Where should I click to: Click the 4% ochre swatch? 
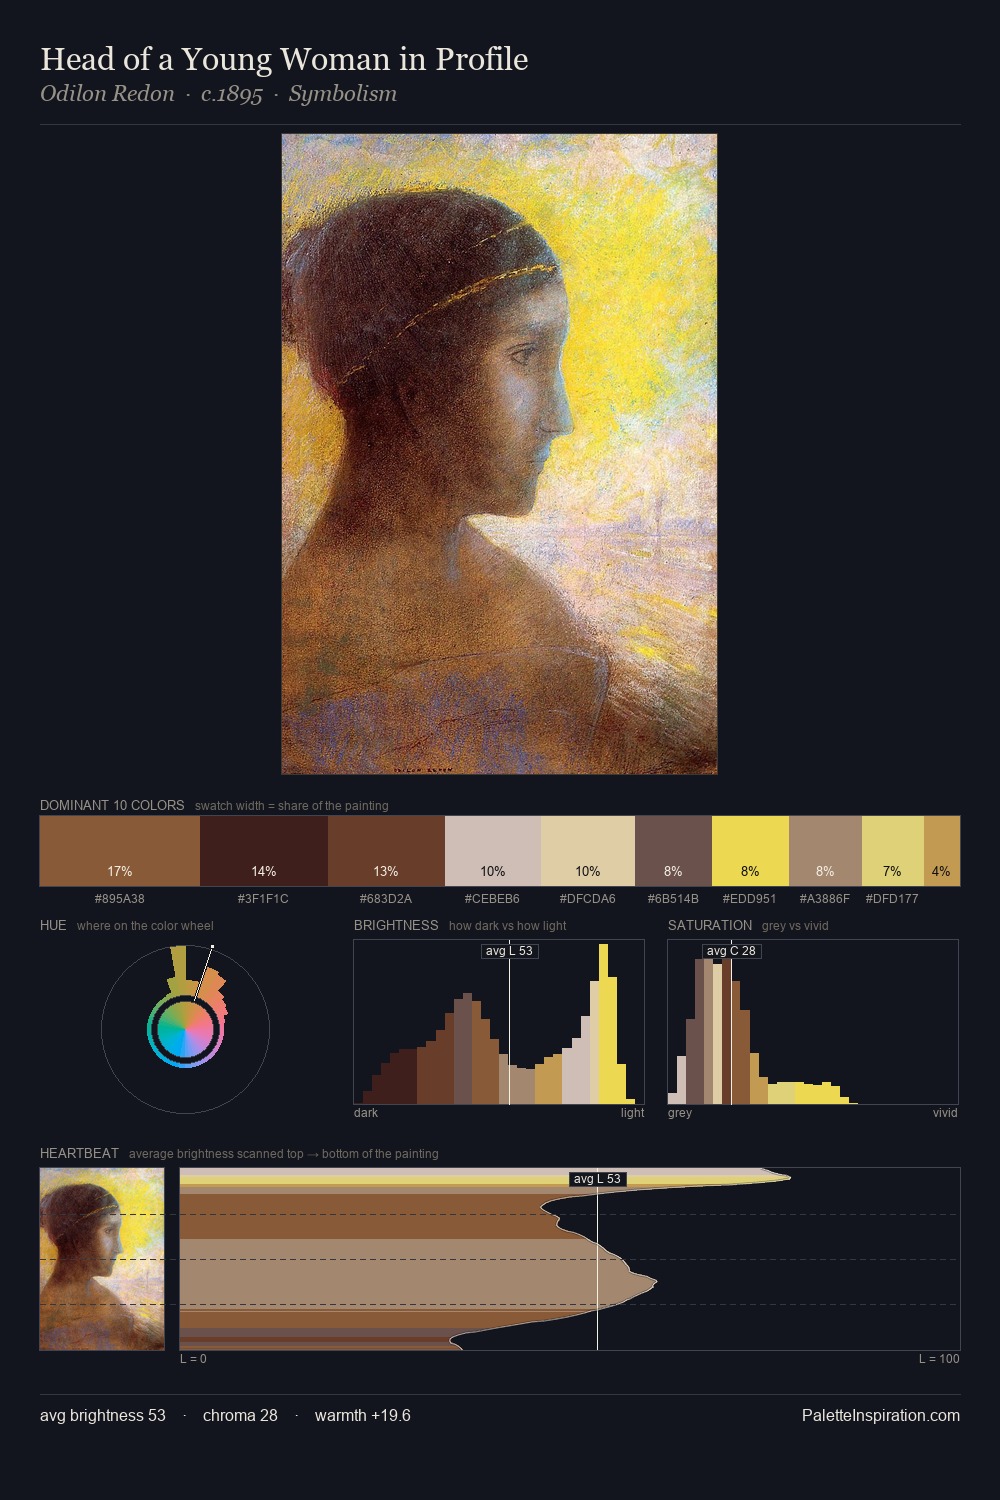click(x=942, y=851)
